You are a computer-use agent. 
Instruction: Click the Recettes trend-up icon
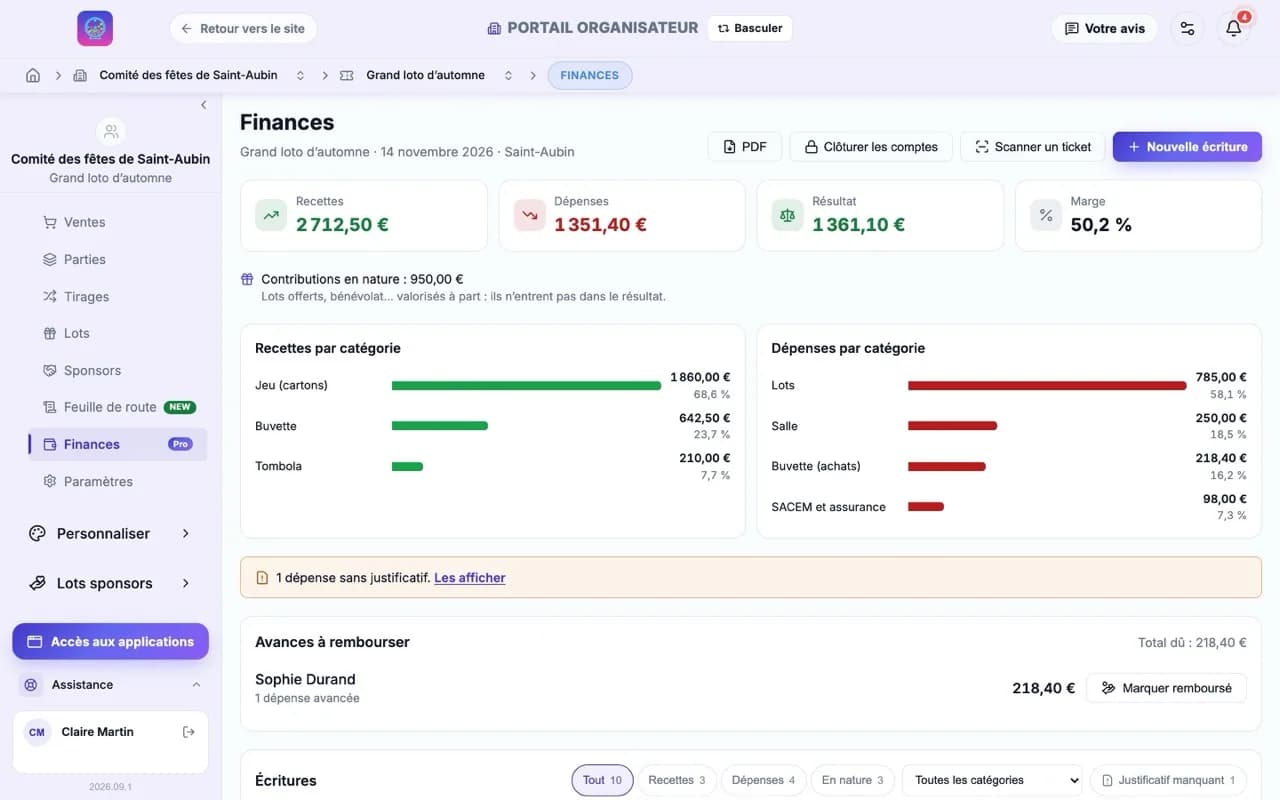point(271,215)
